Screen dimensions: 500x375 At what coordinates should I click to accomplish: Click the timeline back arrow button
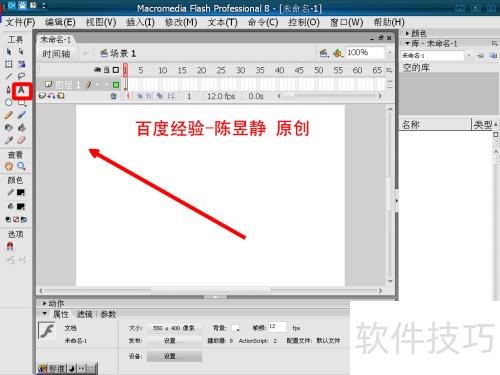pyautogui.click(x=86, y=53)
